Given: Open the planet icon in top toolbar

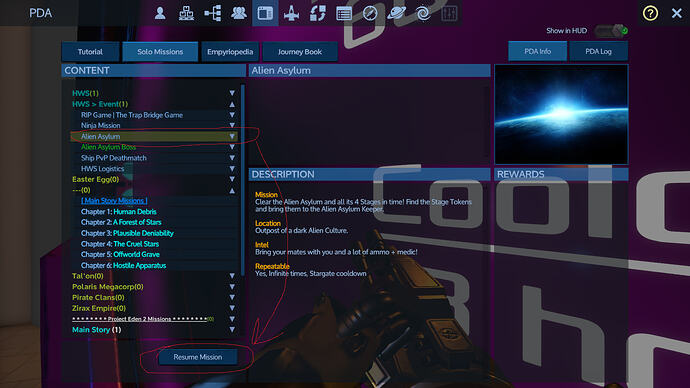Looking at the screenshot, I should [x=396, y=13].
